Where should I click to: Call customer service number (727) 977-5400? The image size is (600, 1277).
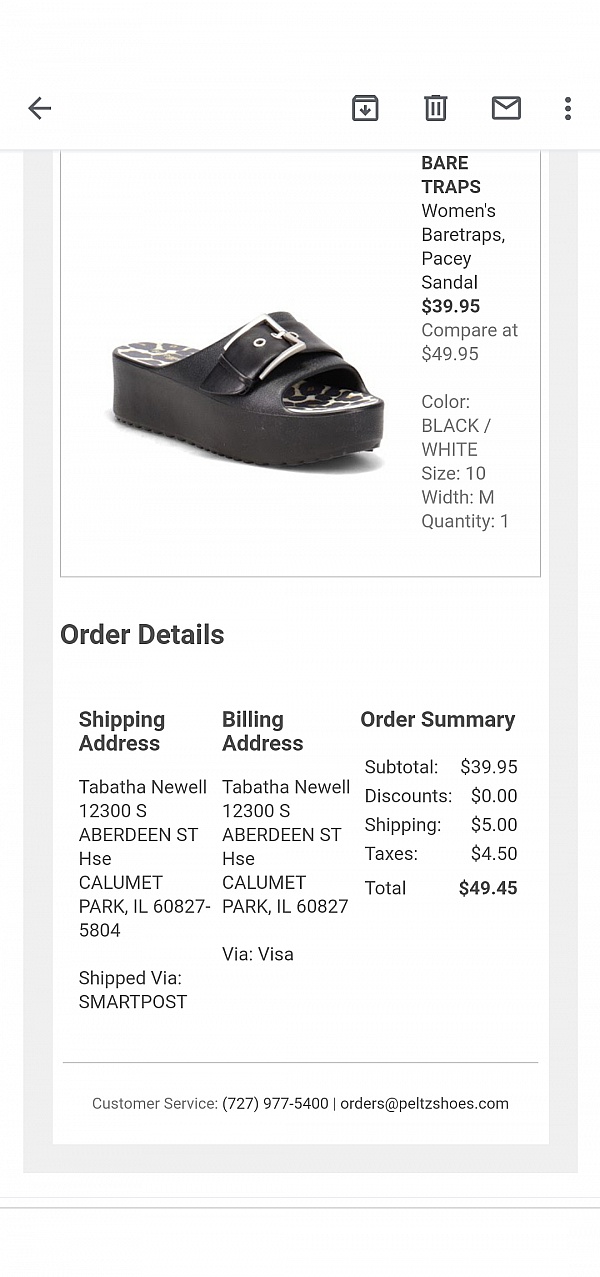click(275, 1104)
